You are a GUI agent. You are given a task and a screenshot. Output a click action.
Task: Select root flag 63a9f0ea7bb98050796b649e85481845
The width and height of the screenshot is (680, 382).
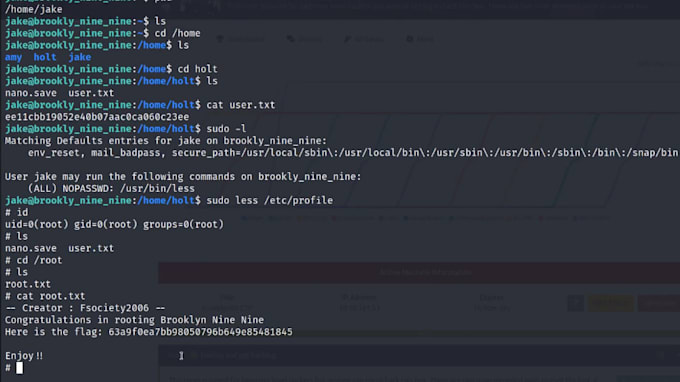[x=200, y=332]
